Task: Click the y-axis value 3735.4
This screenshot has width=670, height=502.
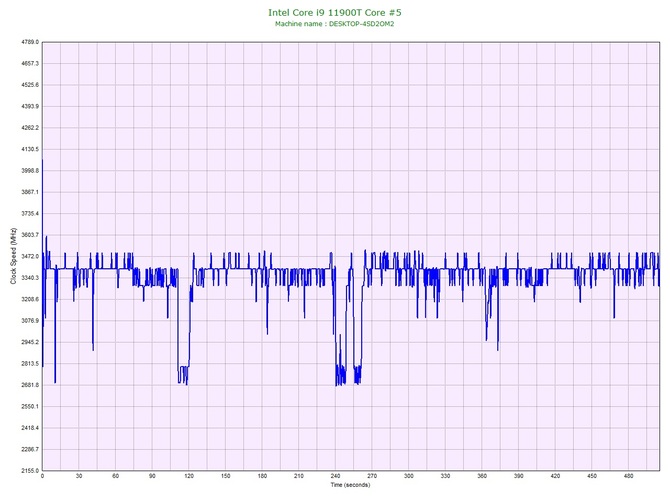Action: 30,214
